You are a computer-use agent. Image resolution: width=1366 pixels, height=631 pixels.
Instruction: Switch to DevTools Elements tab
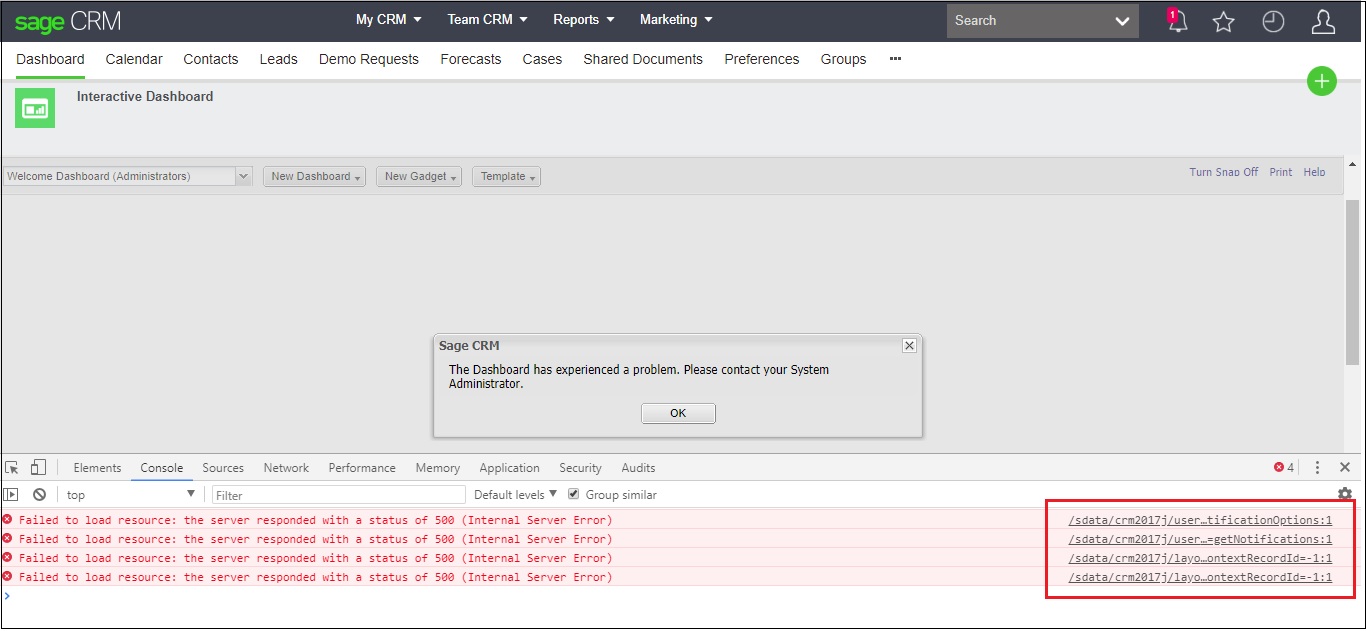coord(97,467)
